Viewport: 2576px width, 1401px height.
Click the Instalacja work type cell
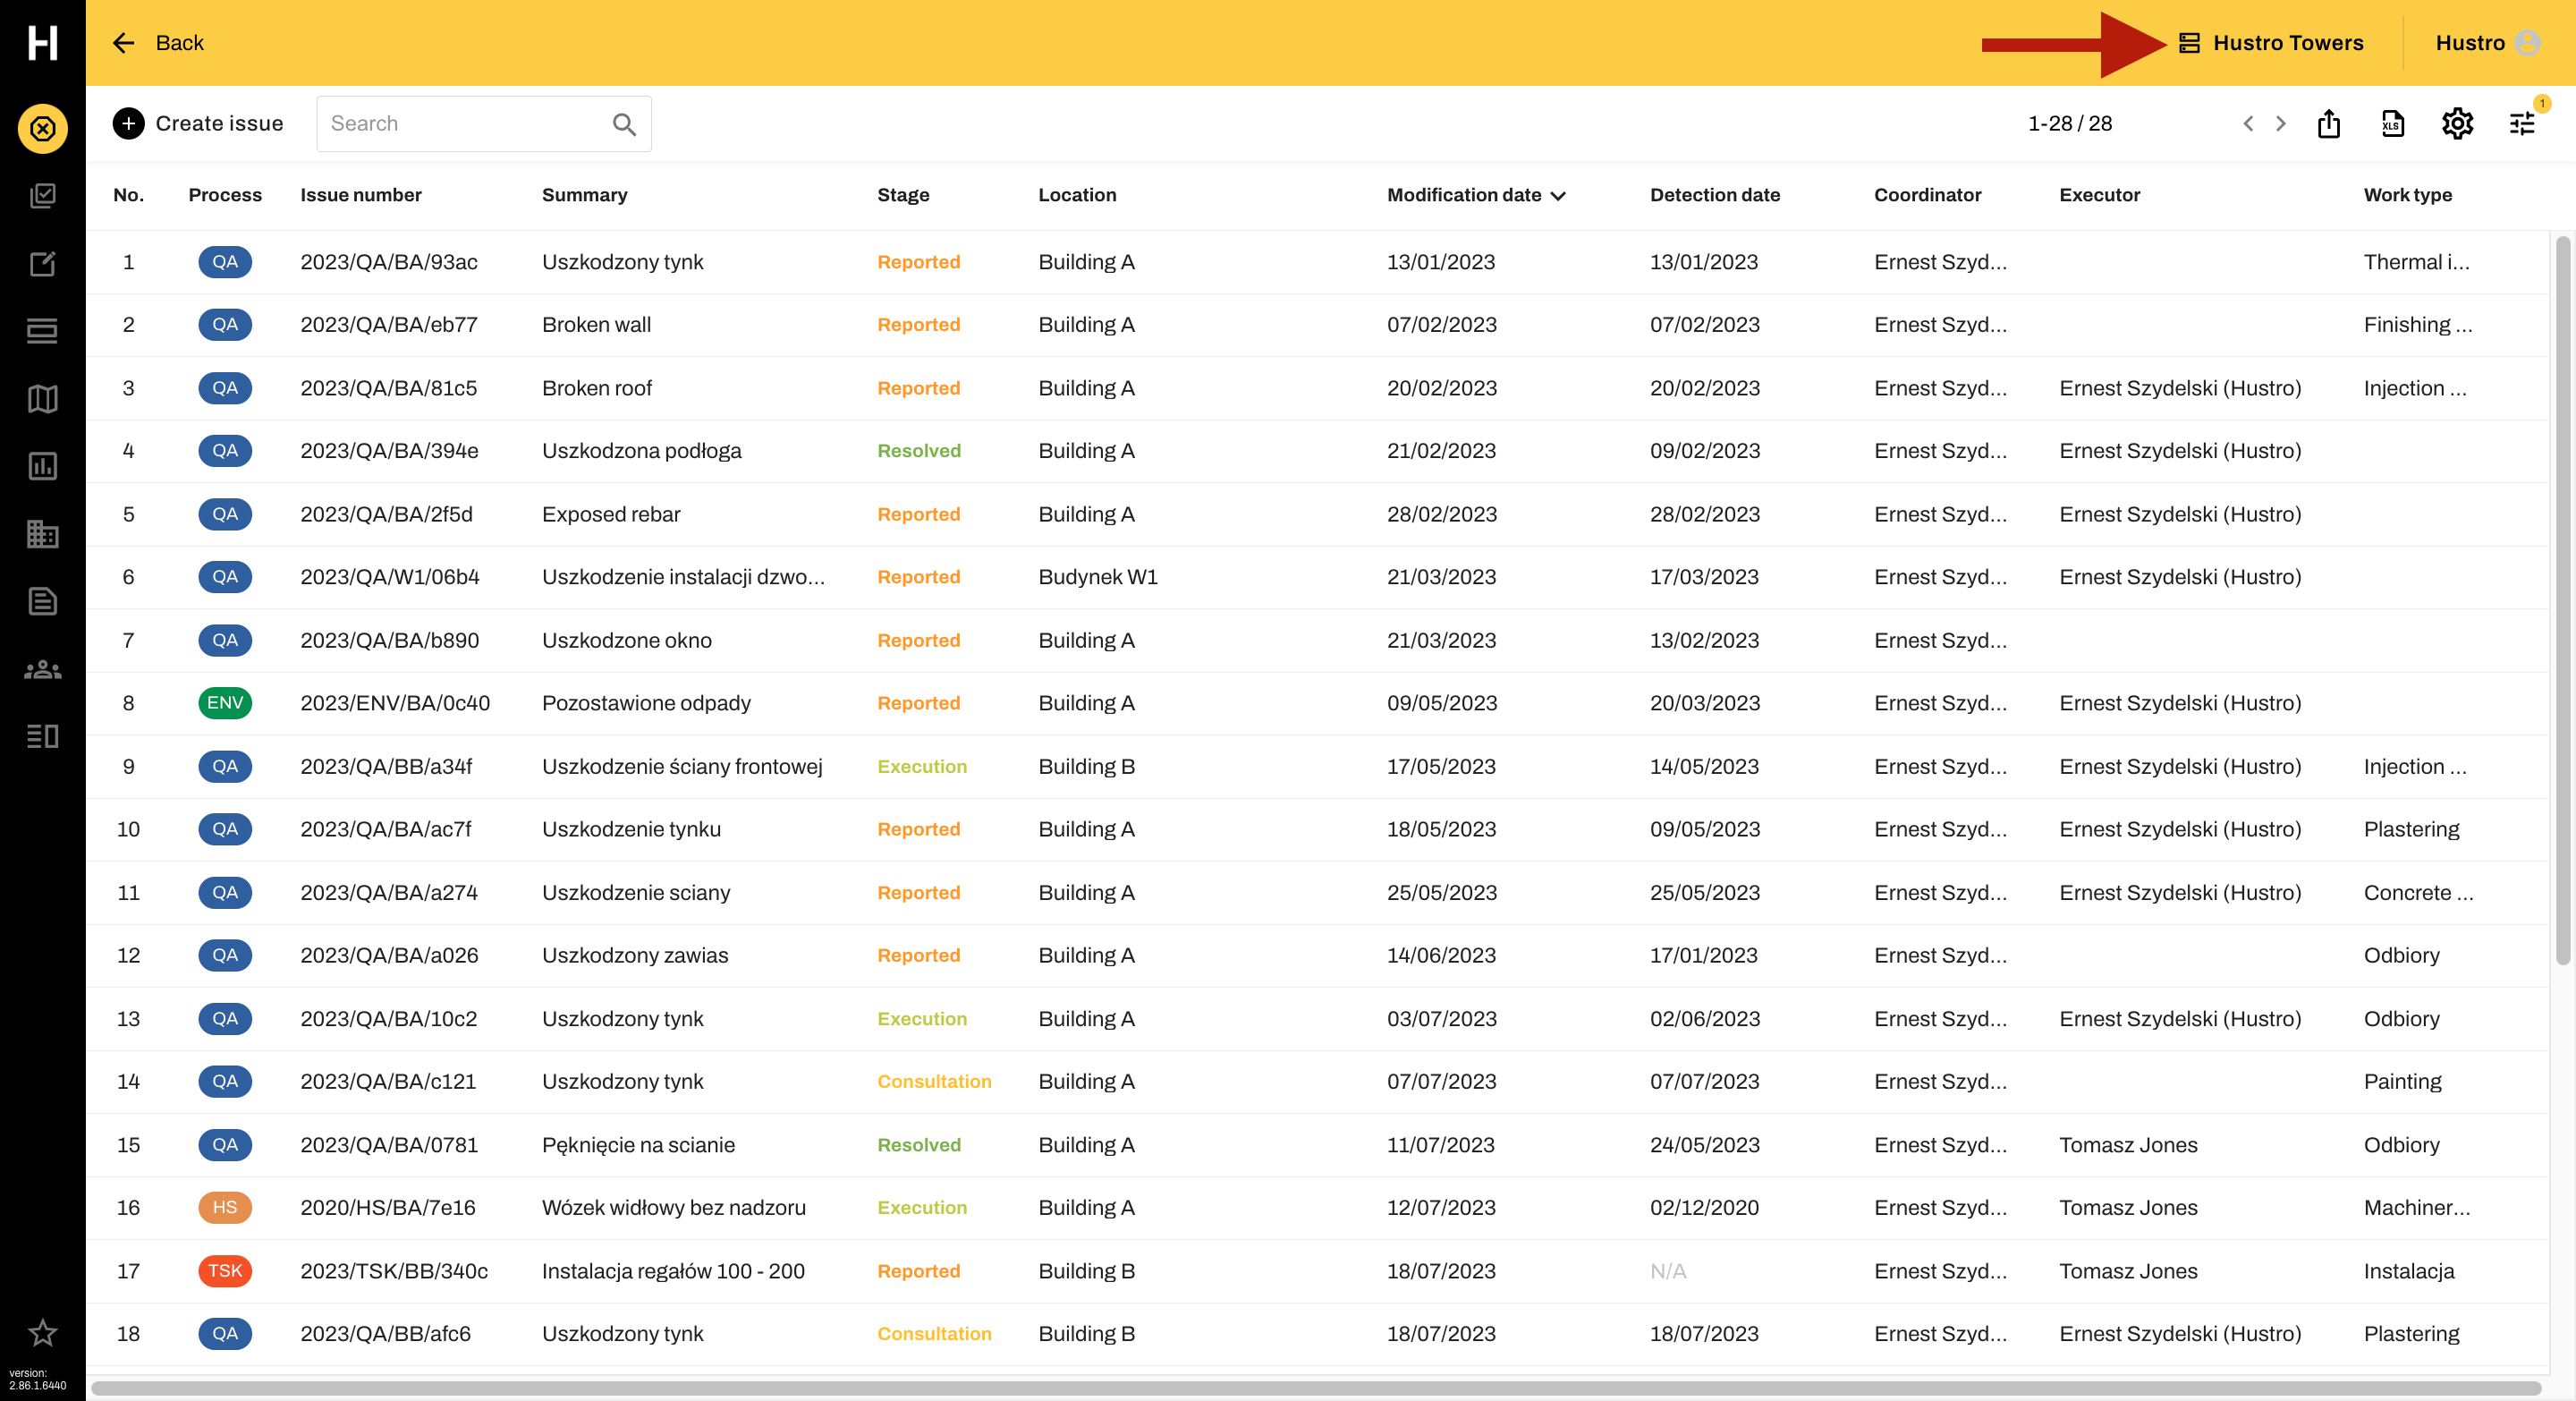(2408, 1271)
